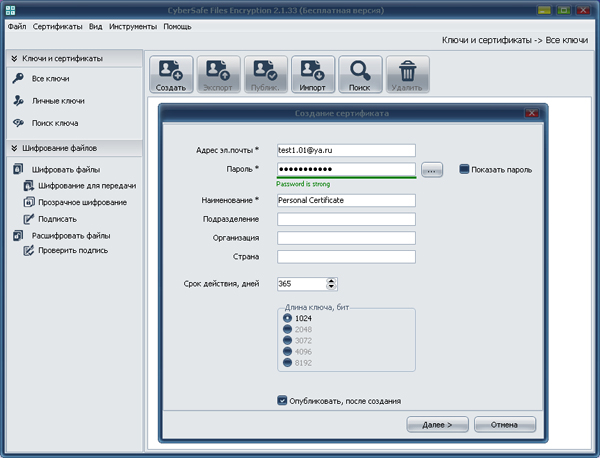Viewport: 600px width, 458px height.
Task: Open the Файл menu
Action: (x=17, y=26)
